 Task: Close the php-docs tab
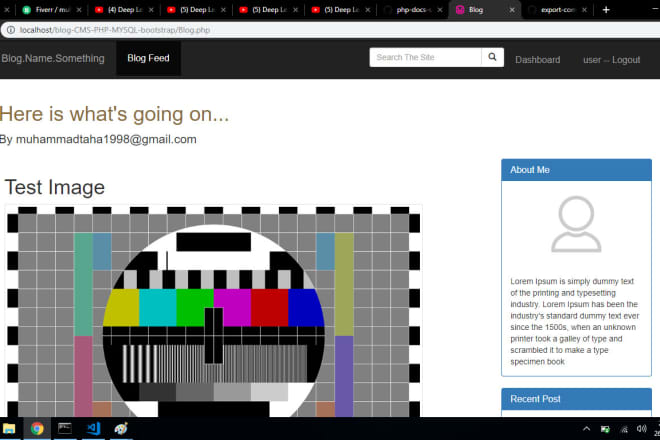pyautogui.click(x=440, y=10)
